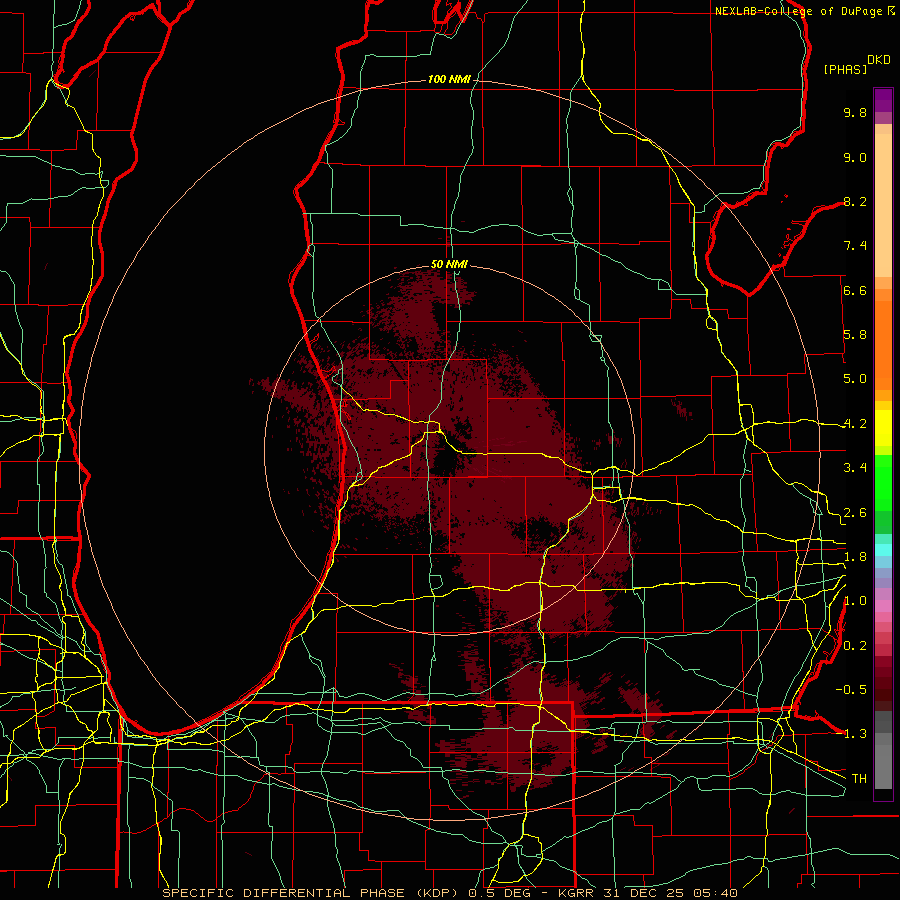
Task: Click the DKD legend unit label
Action: tap(879, 60)
